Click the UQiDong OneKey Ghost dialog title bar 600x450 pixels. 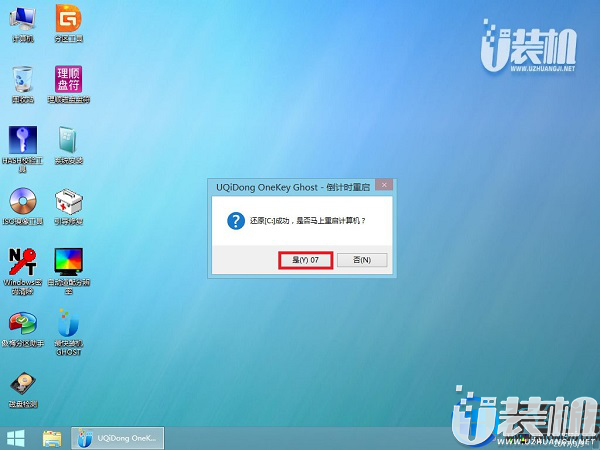[293, 187]
